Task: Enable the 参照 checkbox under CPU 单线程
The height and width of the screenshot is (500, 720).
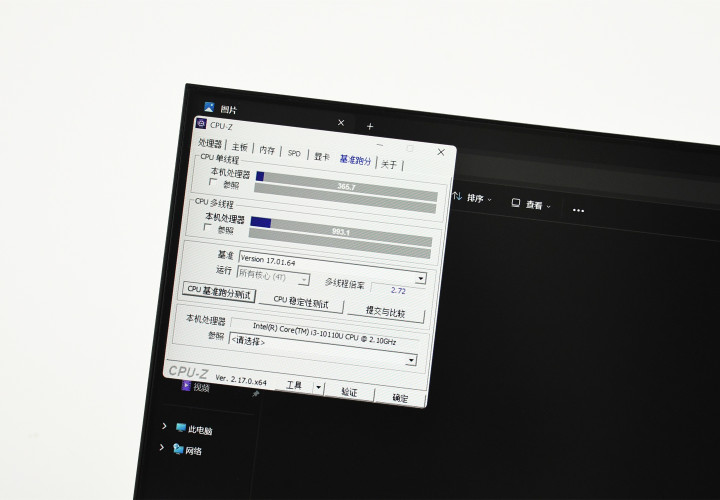Action: point(213,182)
